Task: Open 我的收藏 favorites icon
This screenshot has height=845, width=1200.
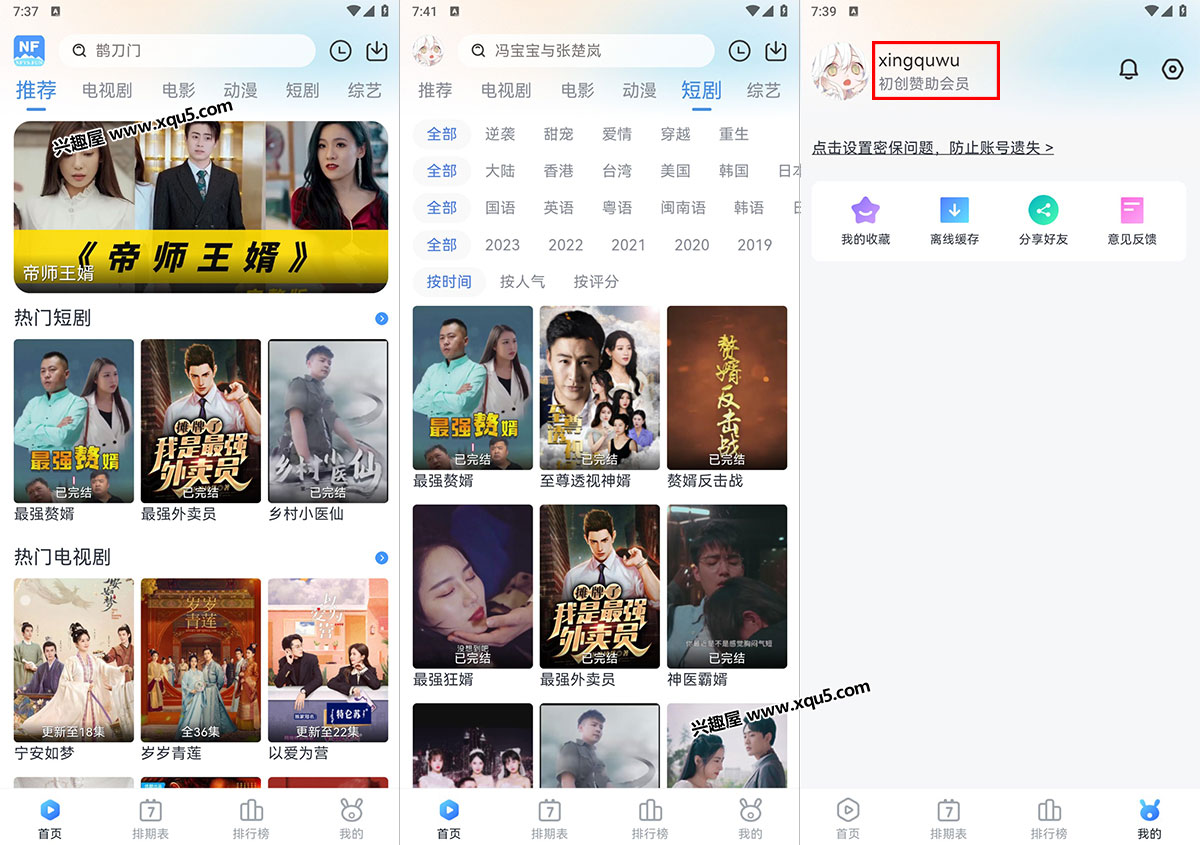Action: coord(865,210)
